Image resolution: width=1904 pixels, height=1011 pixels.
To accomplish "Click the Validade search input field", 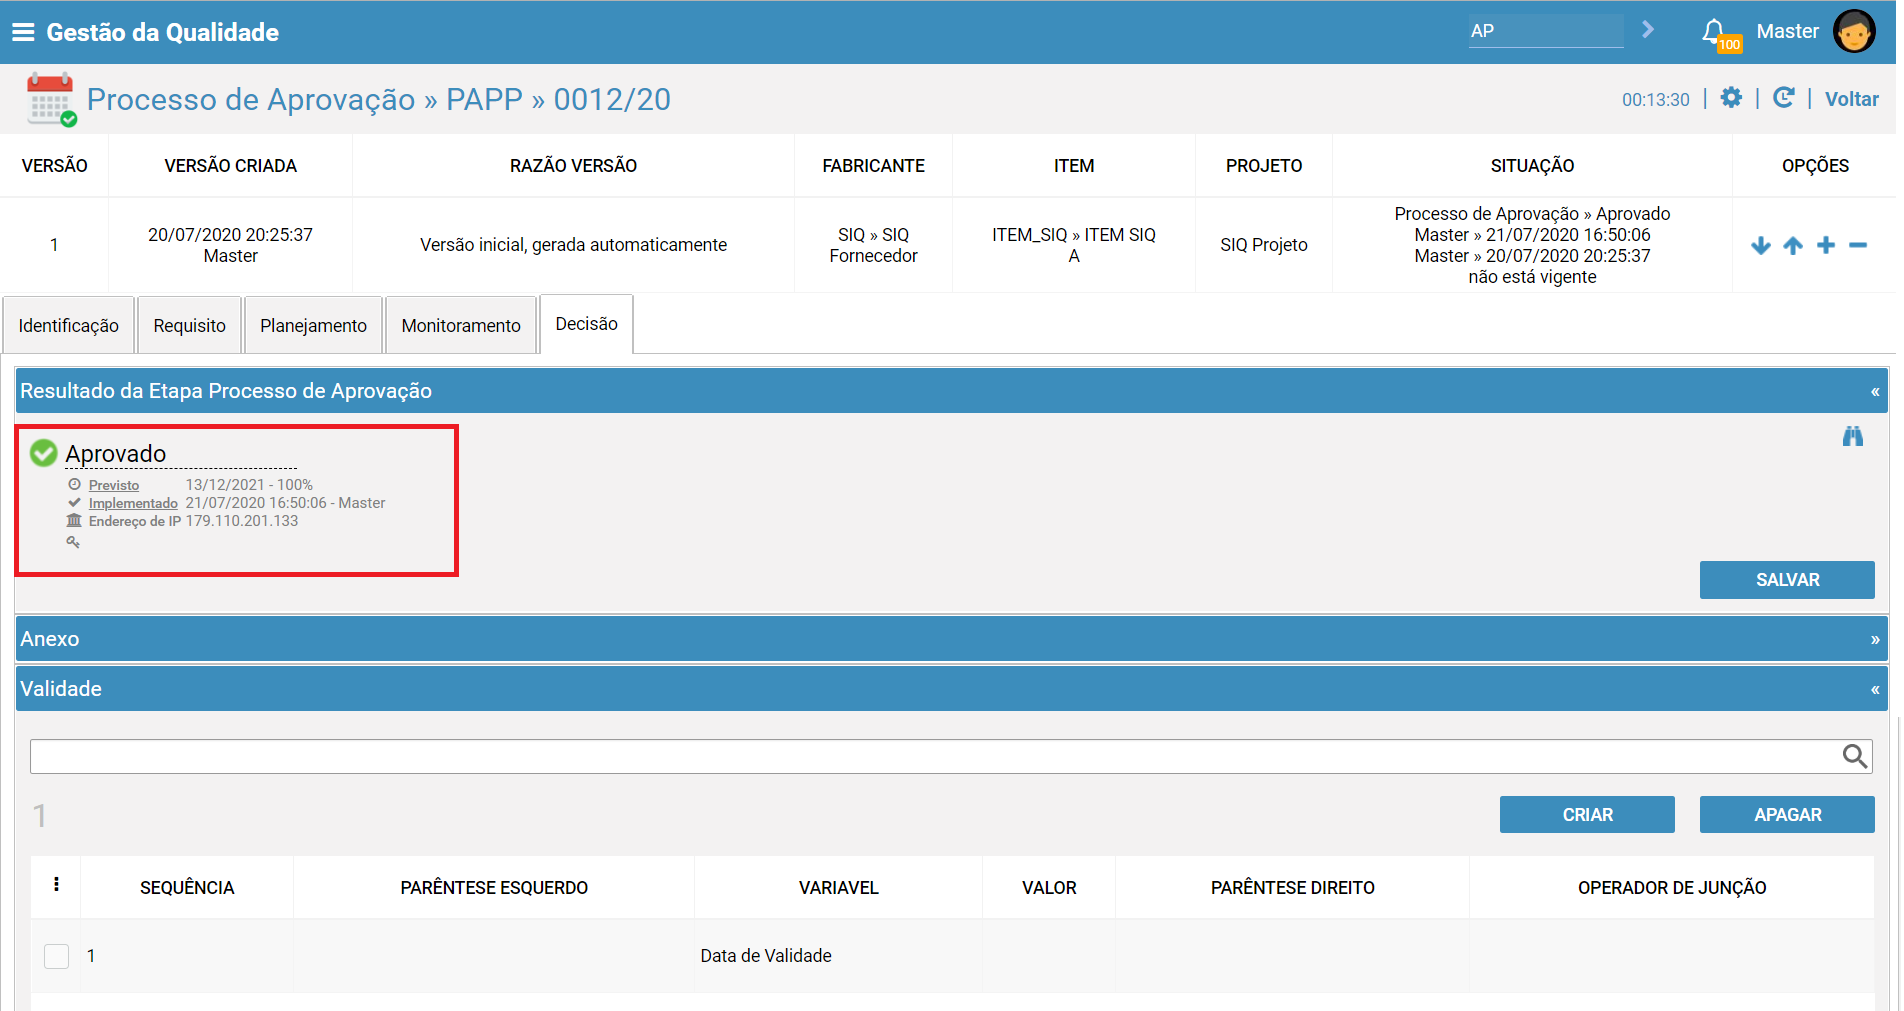I will pyautogui.click(x=936, y=756).
